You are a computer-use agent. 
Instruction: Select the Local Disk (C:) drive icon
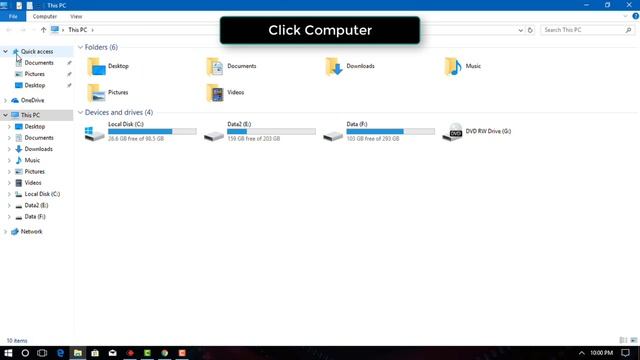(94, 133)
